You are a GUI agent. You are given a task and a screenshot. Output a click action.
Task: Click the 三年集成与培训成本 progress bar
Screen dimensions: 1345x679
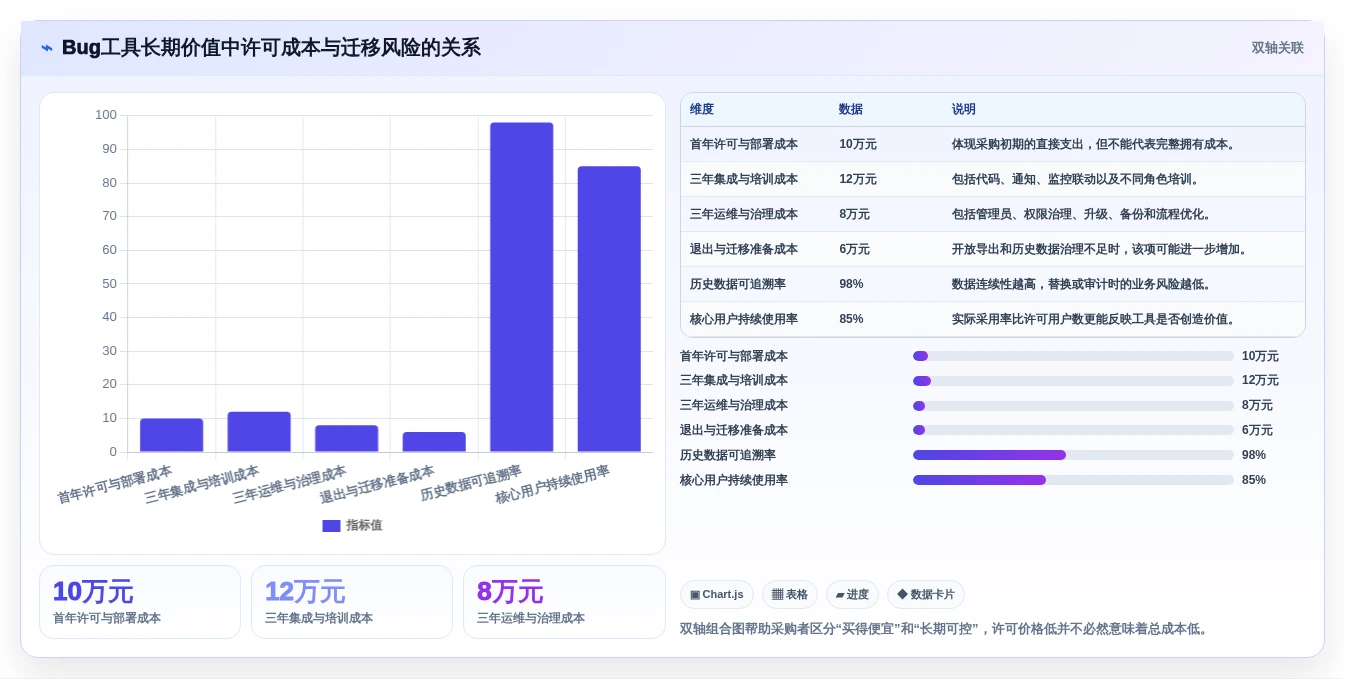pos(1073,381)
